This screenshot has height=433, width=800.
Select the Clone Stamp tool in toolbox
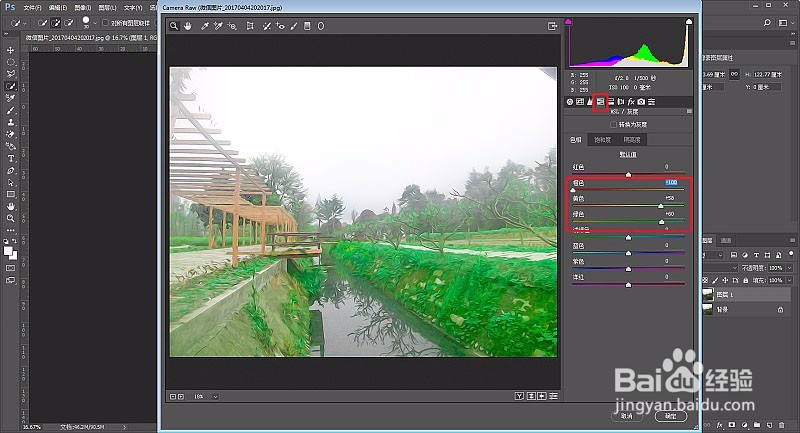[x=10, y=122]
